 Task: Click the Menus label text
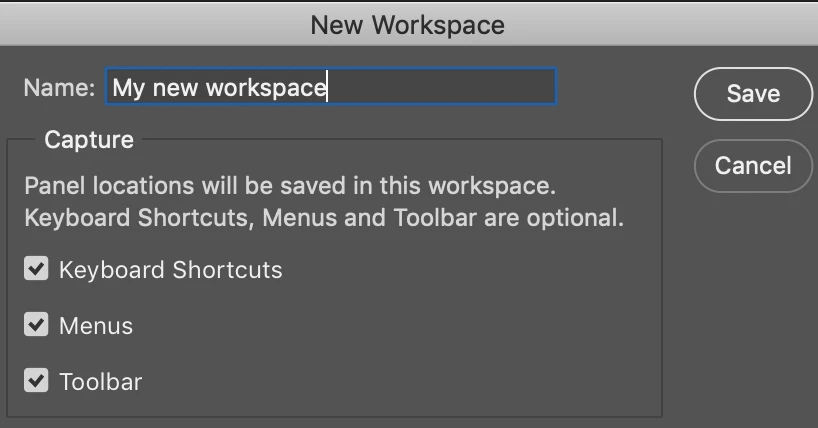click(x=96, y=326)
